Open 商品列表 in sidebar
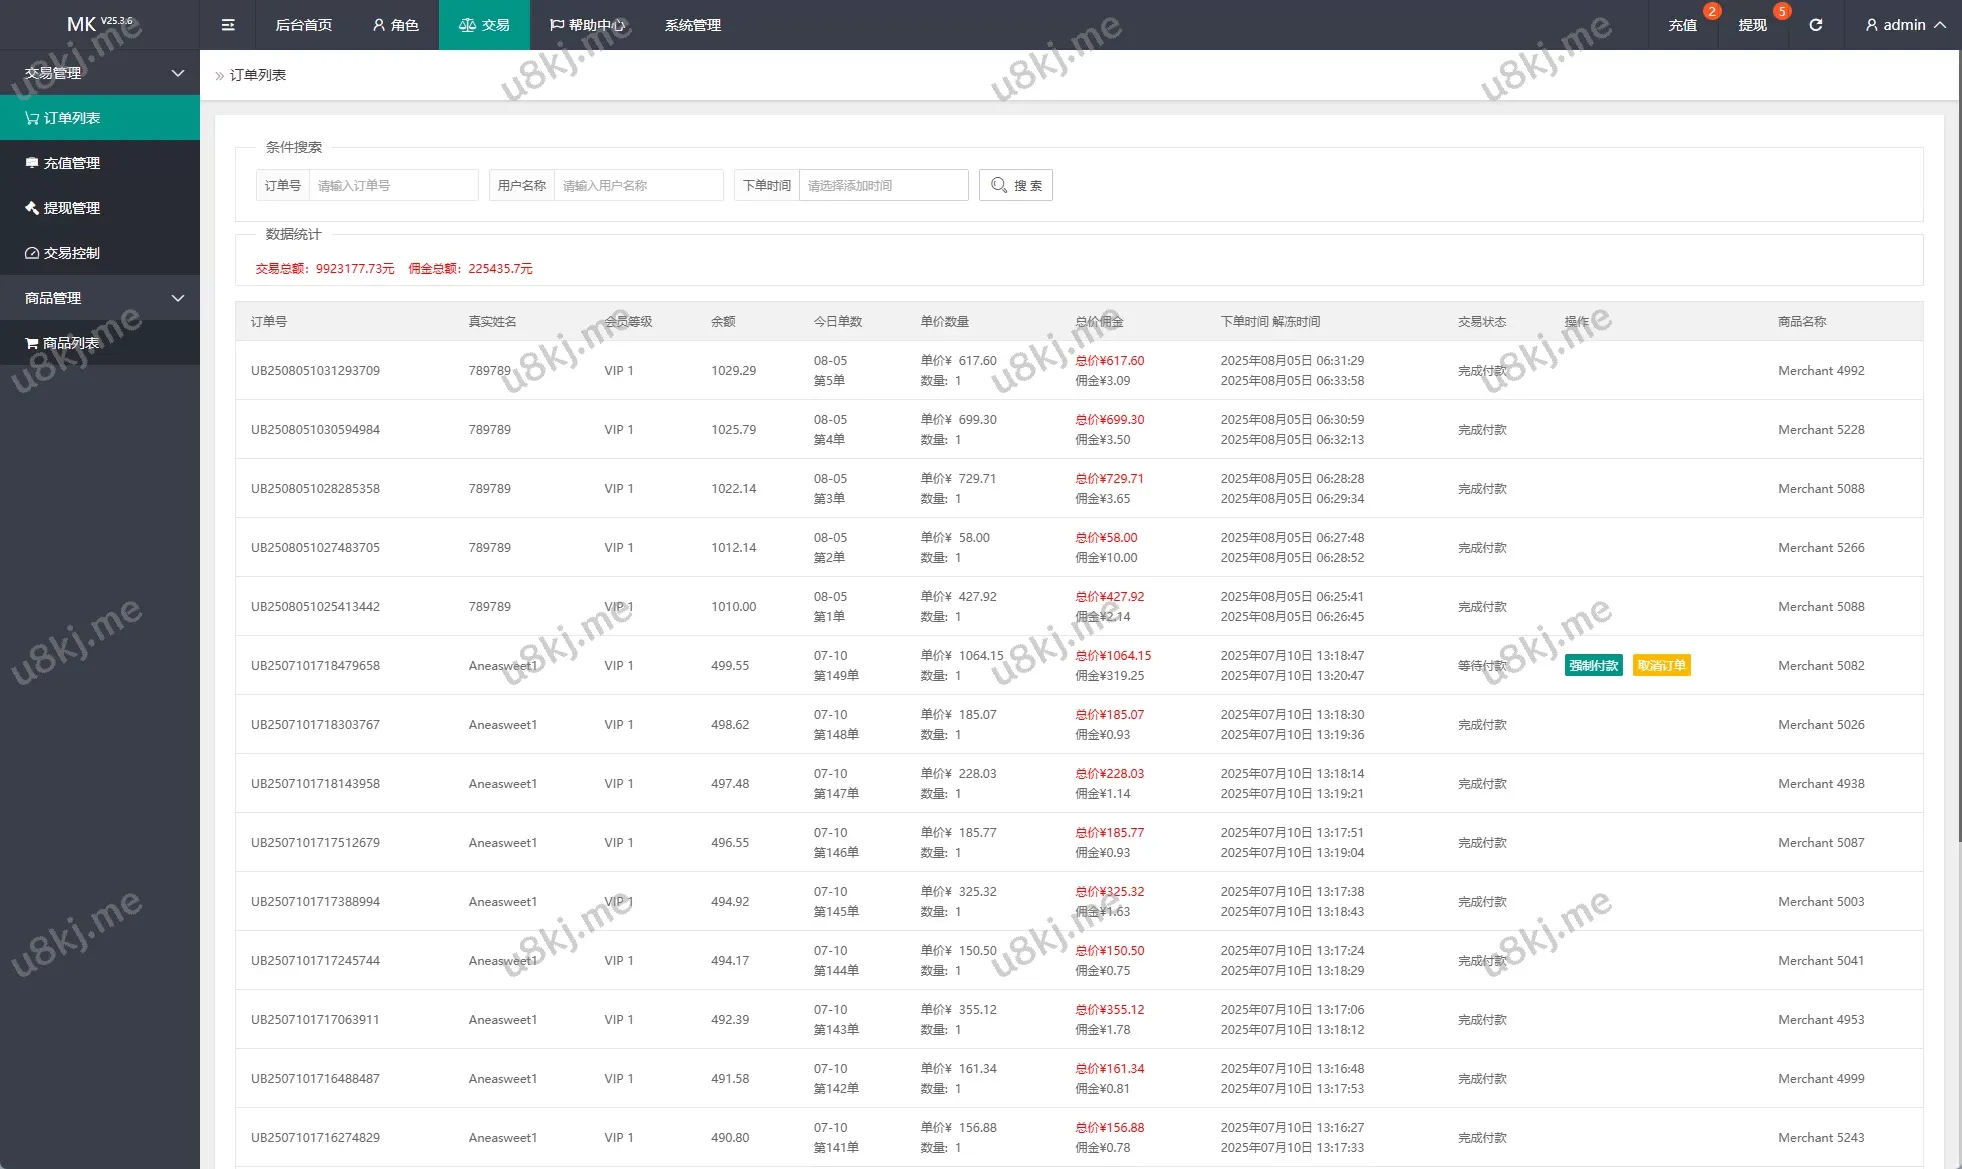This screenshot has height=1169, width=1962. point(70,343)
